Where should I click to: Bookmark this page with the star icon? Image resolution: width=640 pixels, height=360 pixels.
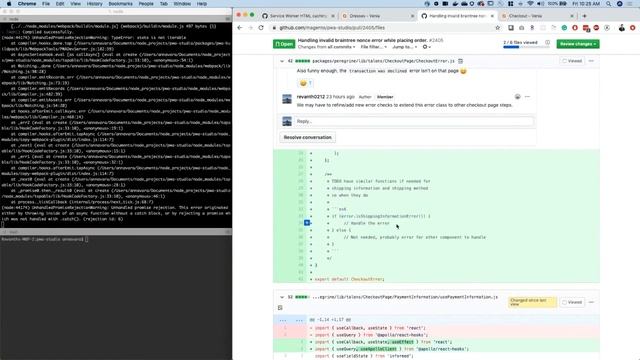click(498, 28)
